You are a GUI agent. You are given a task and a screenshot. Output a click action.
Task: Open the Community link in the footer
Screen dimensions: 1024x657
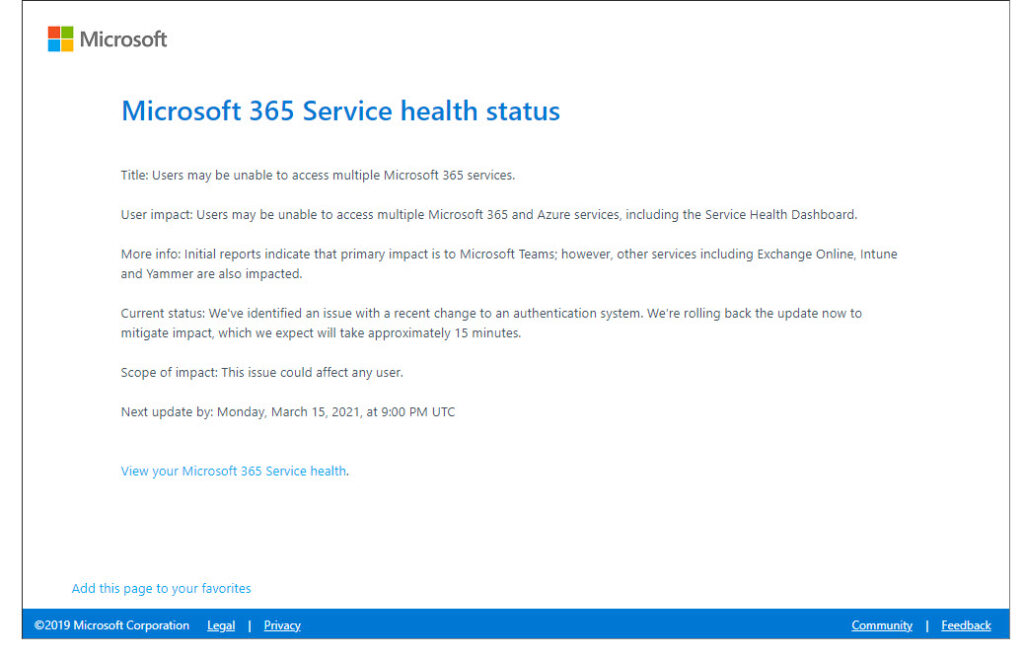click(882, 626)
